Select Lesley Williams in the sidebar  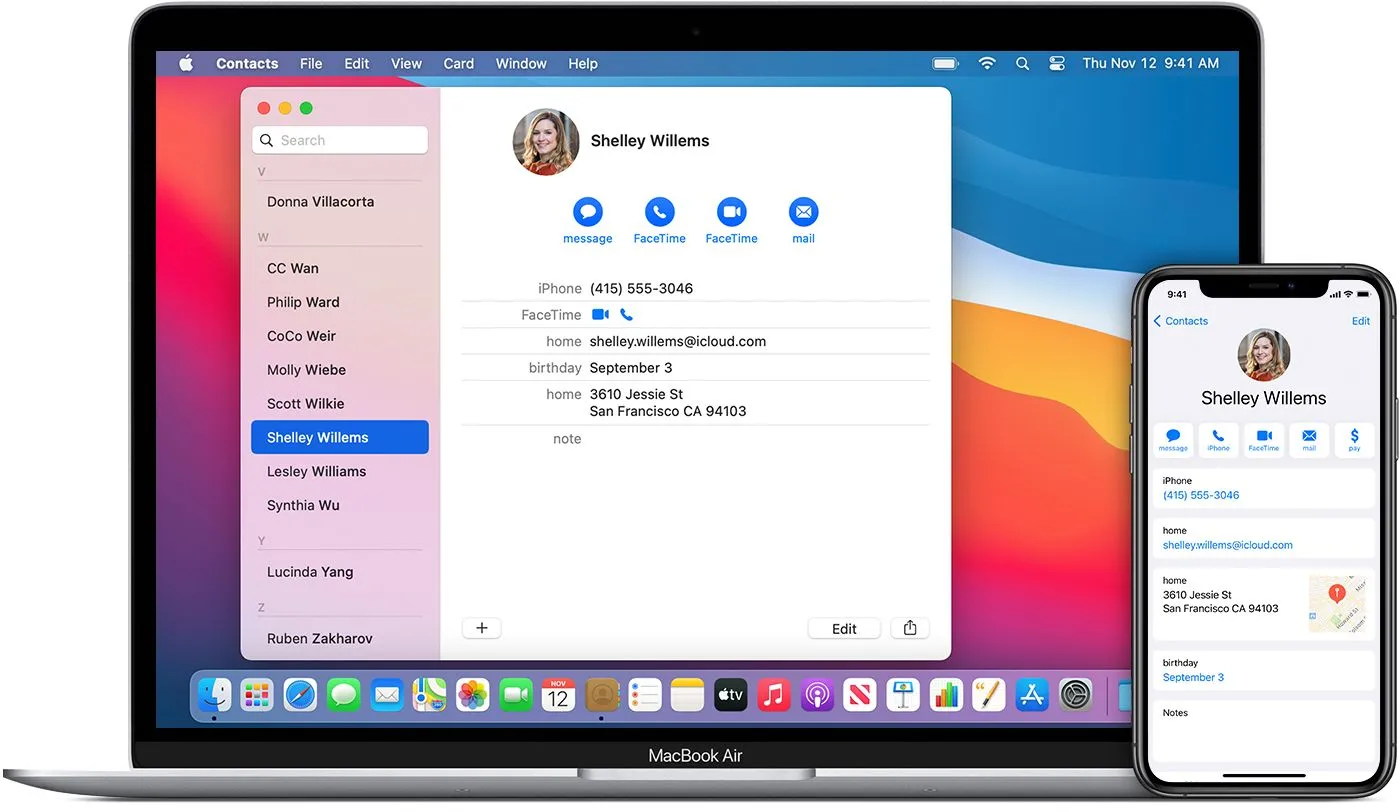(x=318, y=471)
